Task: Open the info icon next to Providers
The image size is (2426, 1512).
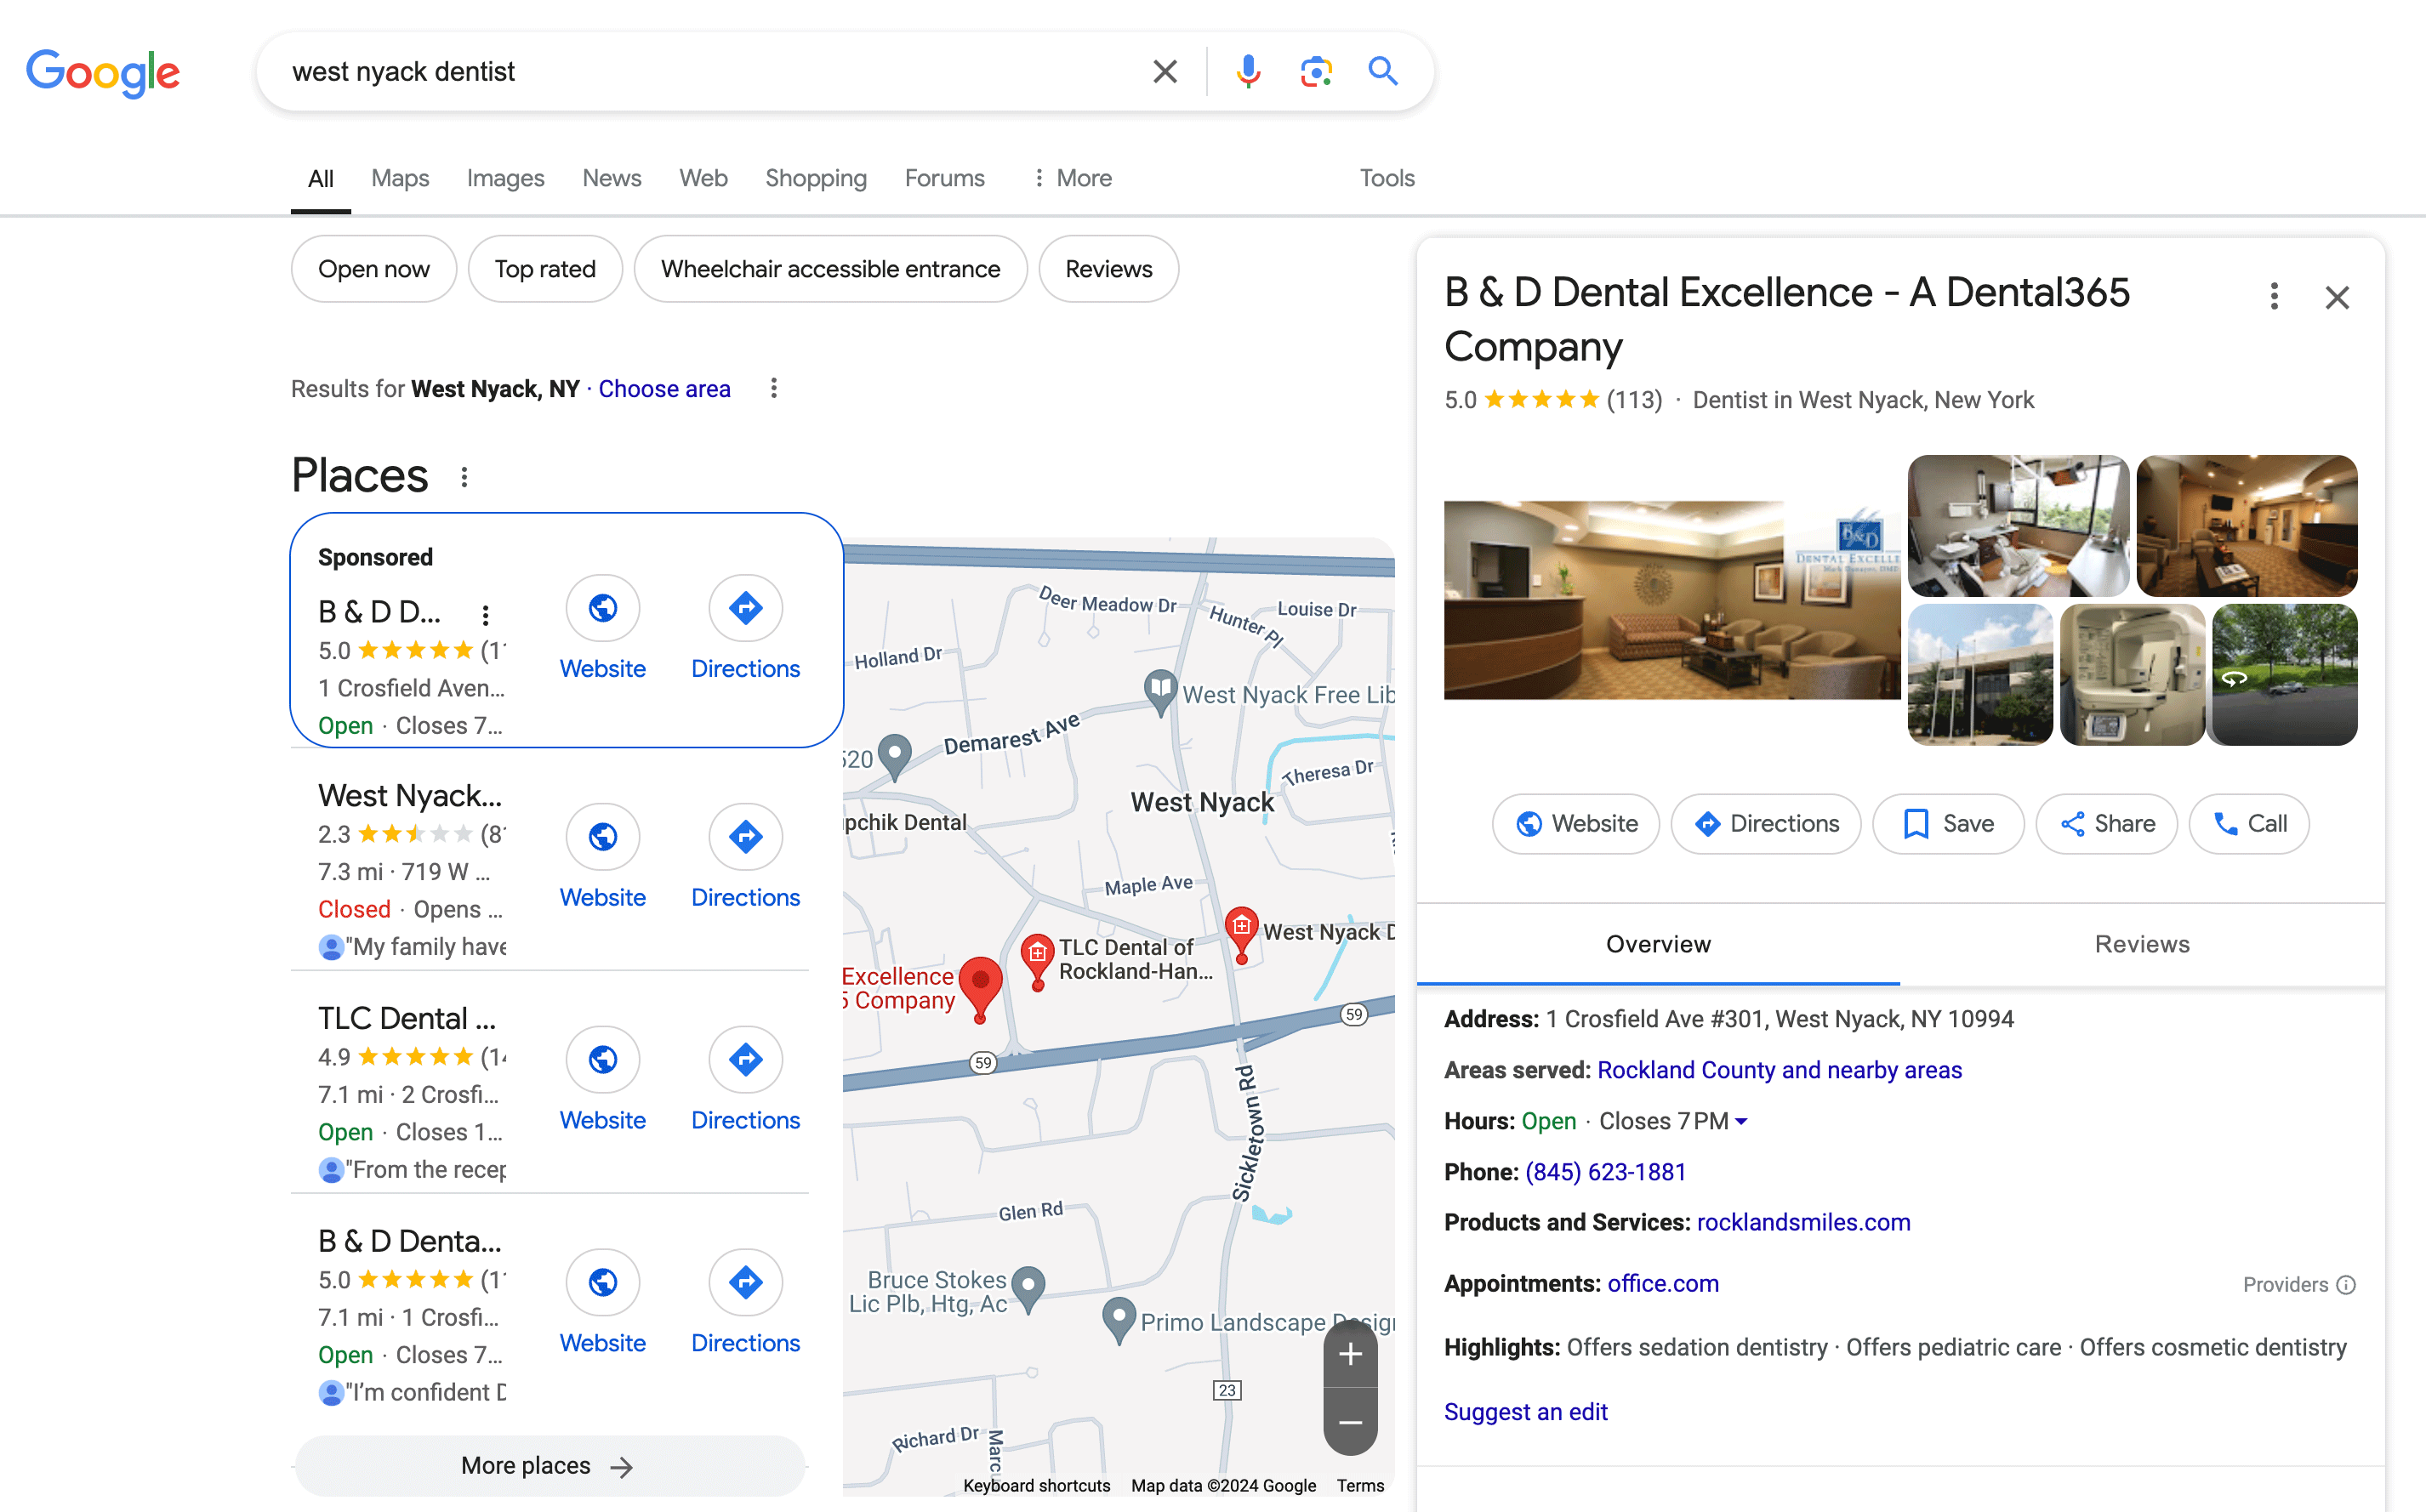Action: (x=2348, y=1284)
